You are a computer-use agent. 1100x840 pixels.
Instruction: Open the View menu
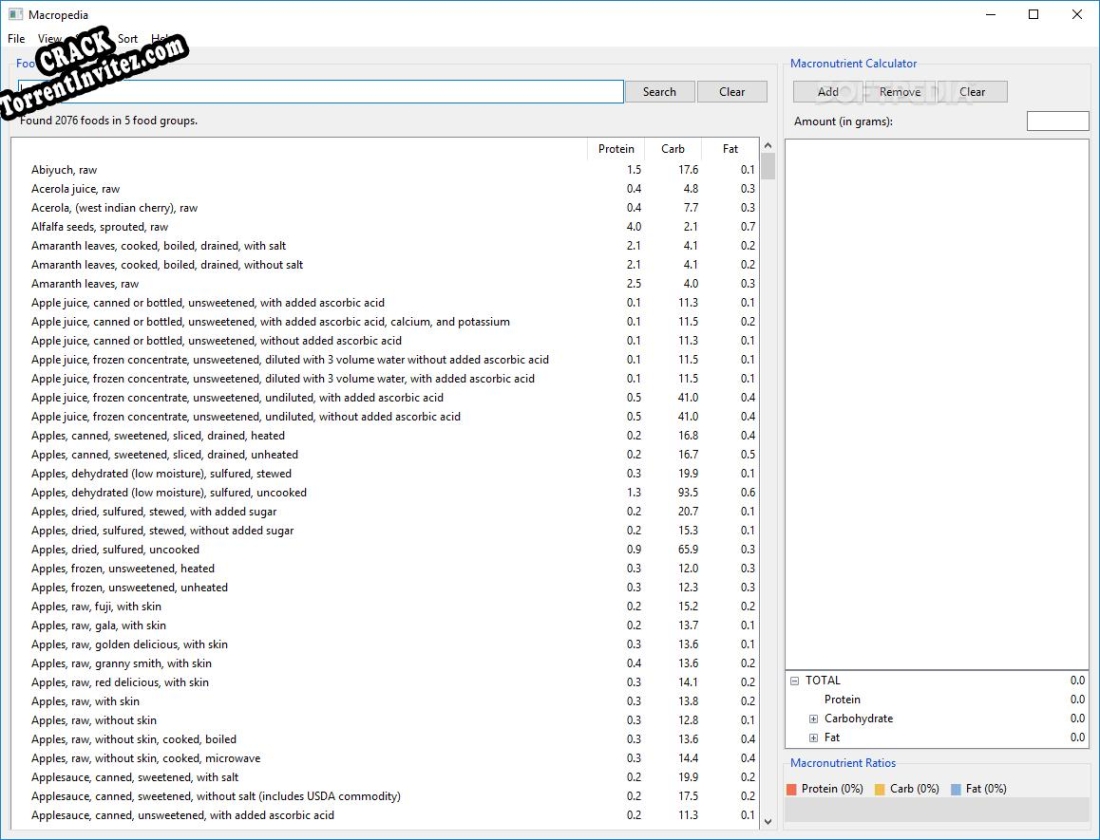point(48,38)
